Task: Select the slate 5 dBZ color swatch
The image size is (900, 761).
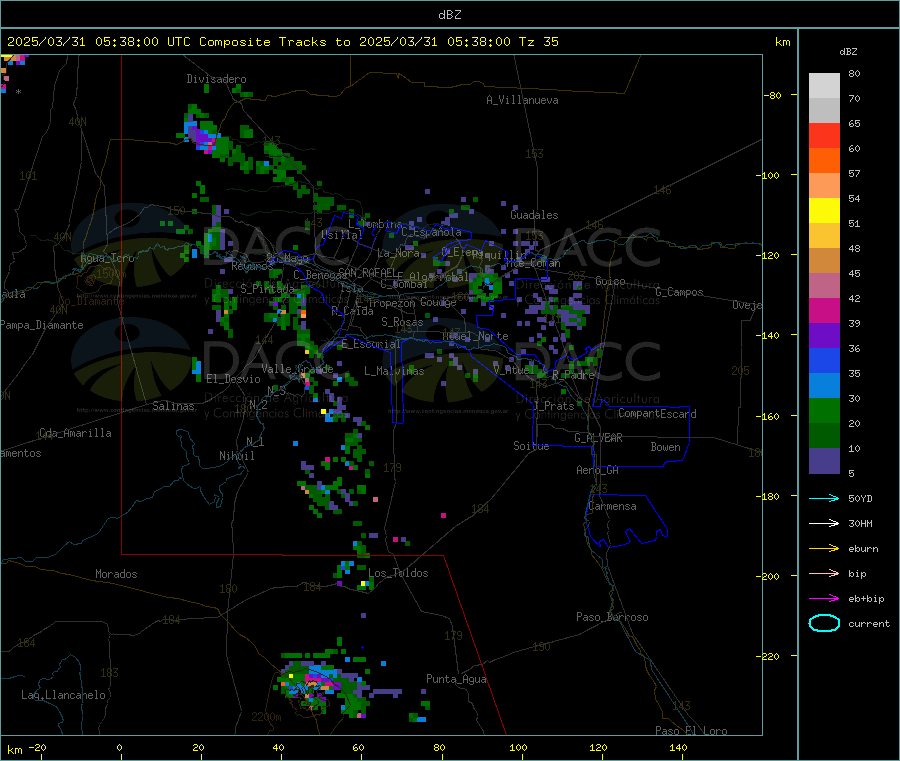Action: 824,461
